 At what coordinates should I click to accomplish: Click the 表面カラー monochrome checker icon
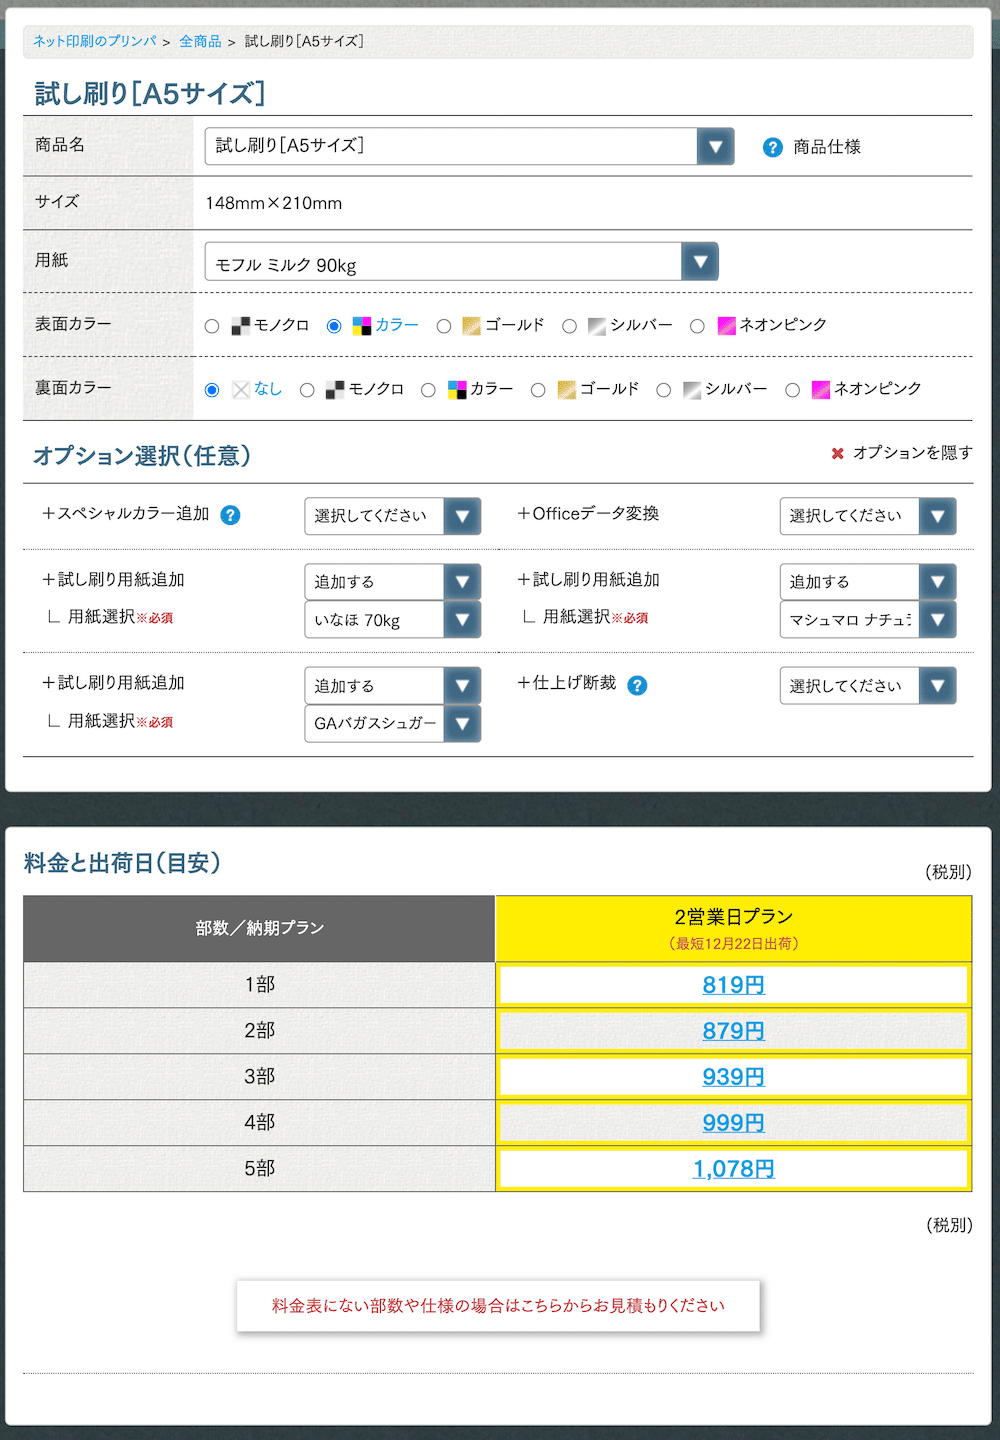240,326
